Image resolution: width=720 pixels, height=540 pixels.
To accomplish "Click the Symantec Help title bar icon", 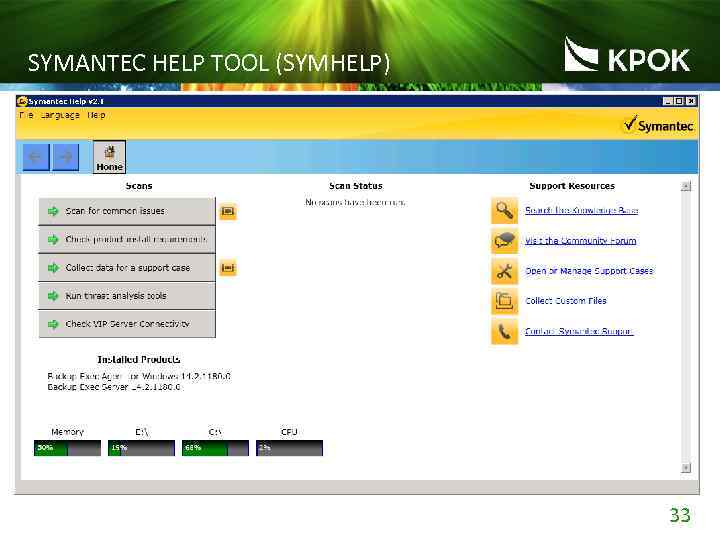I will (x=22, y=101).
